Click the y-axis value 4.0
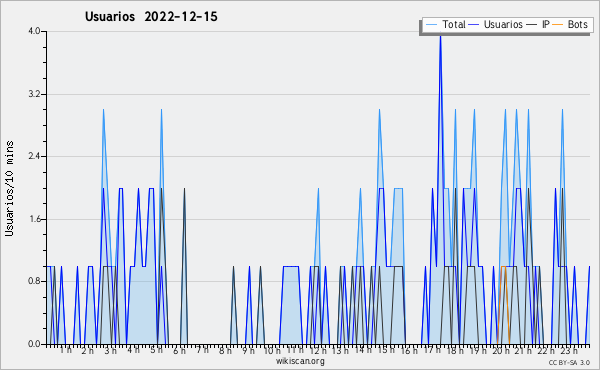This screenshot has height=370, width=600. (x=34, y=31)
